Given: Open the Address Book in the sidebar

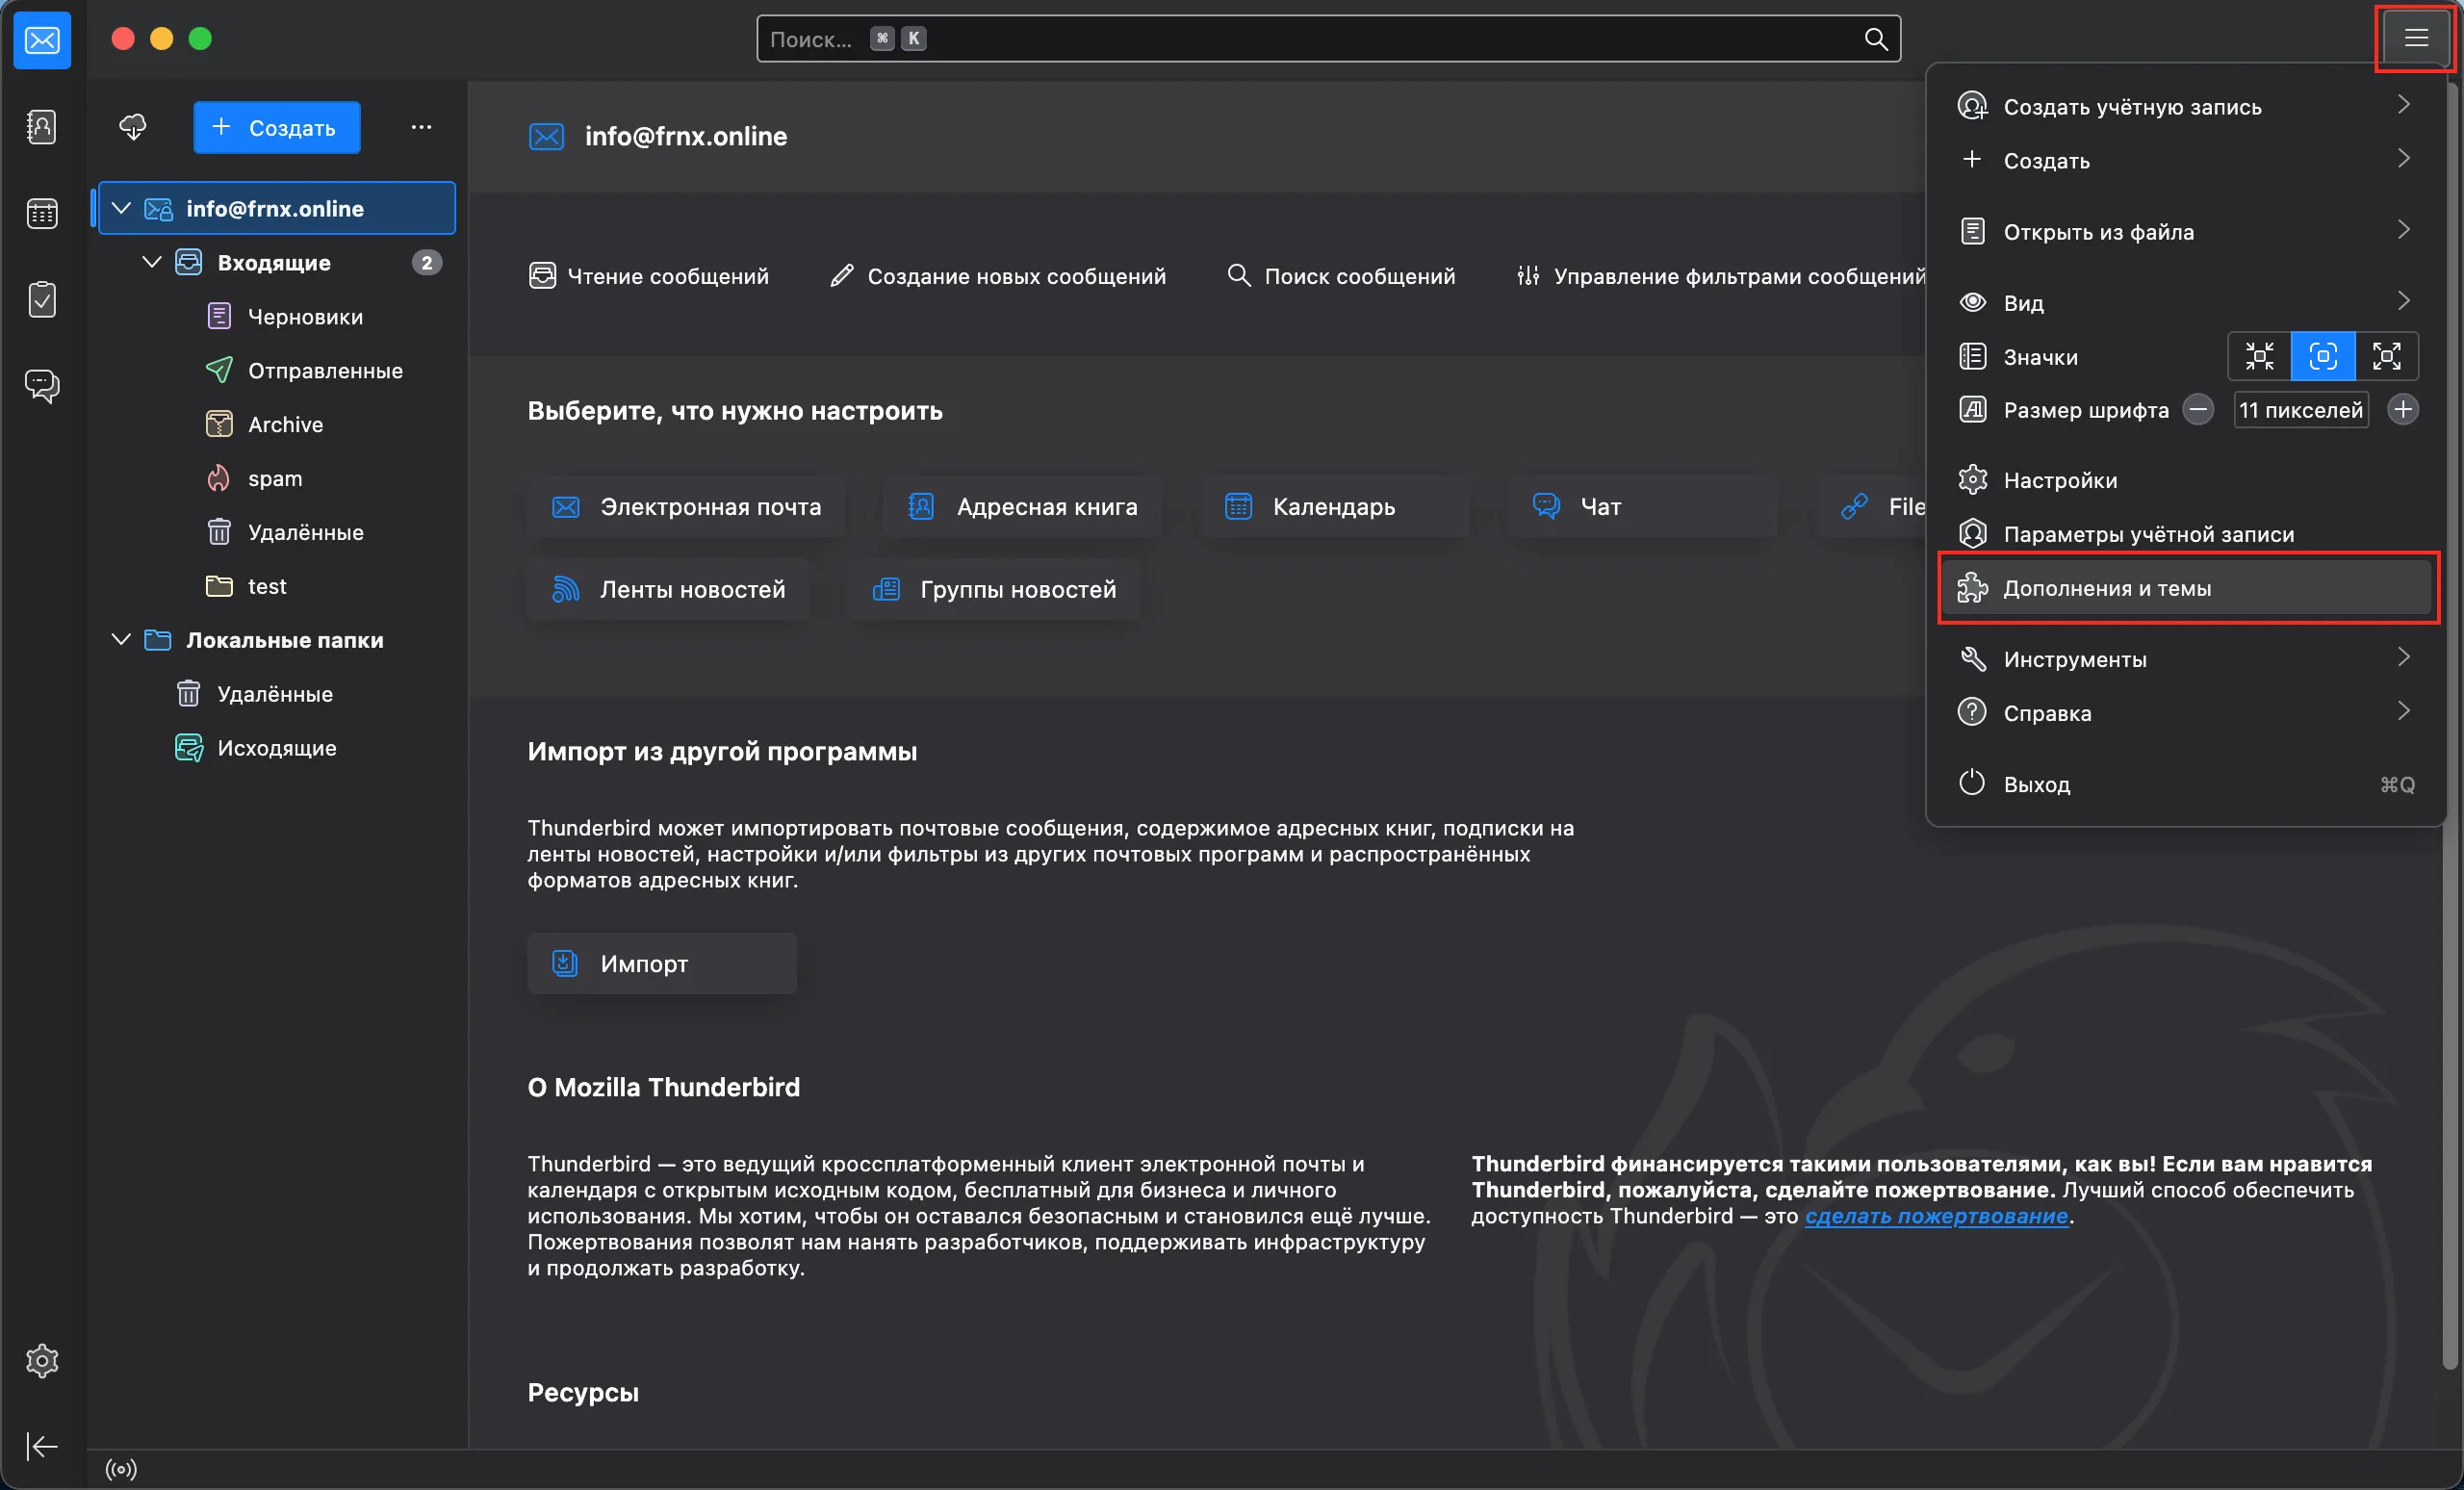Looking at the screenshot, I should point(41,127).
